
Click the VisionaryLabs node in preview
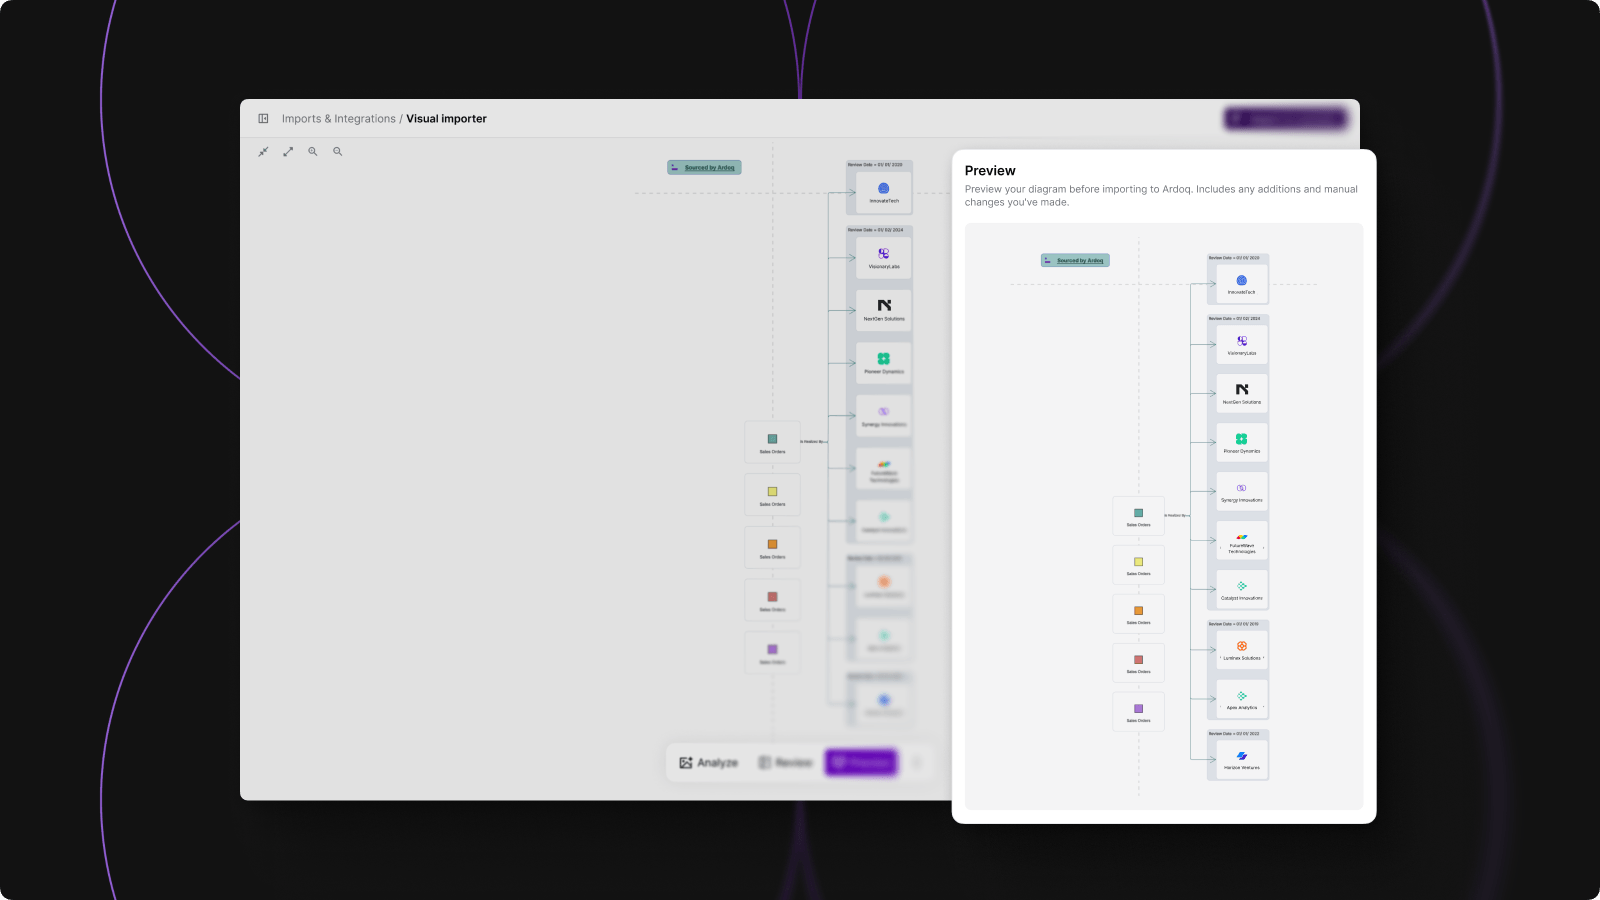click(x=1241, y=344)
